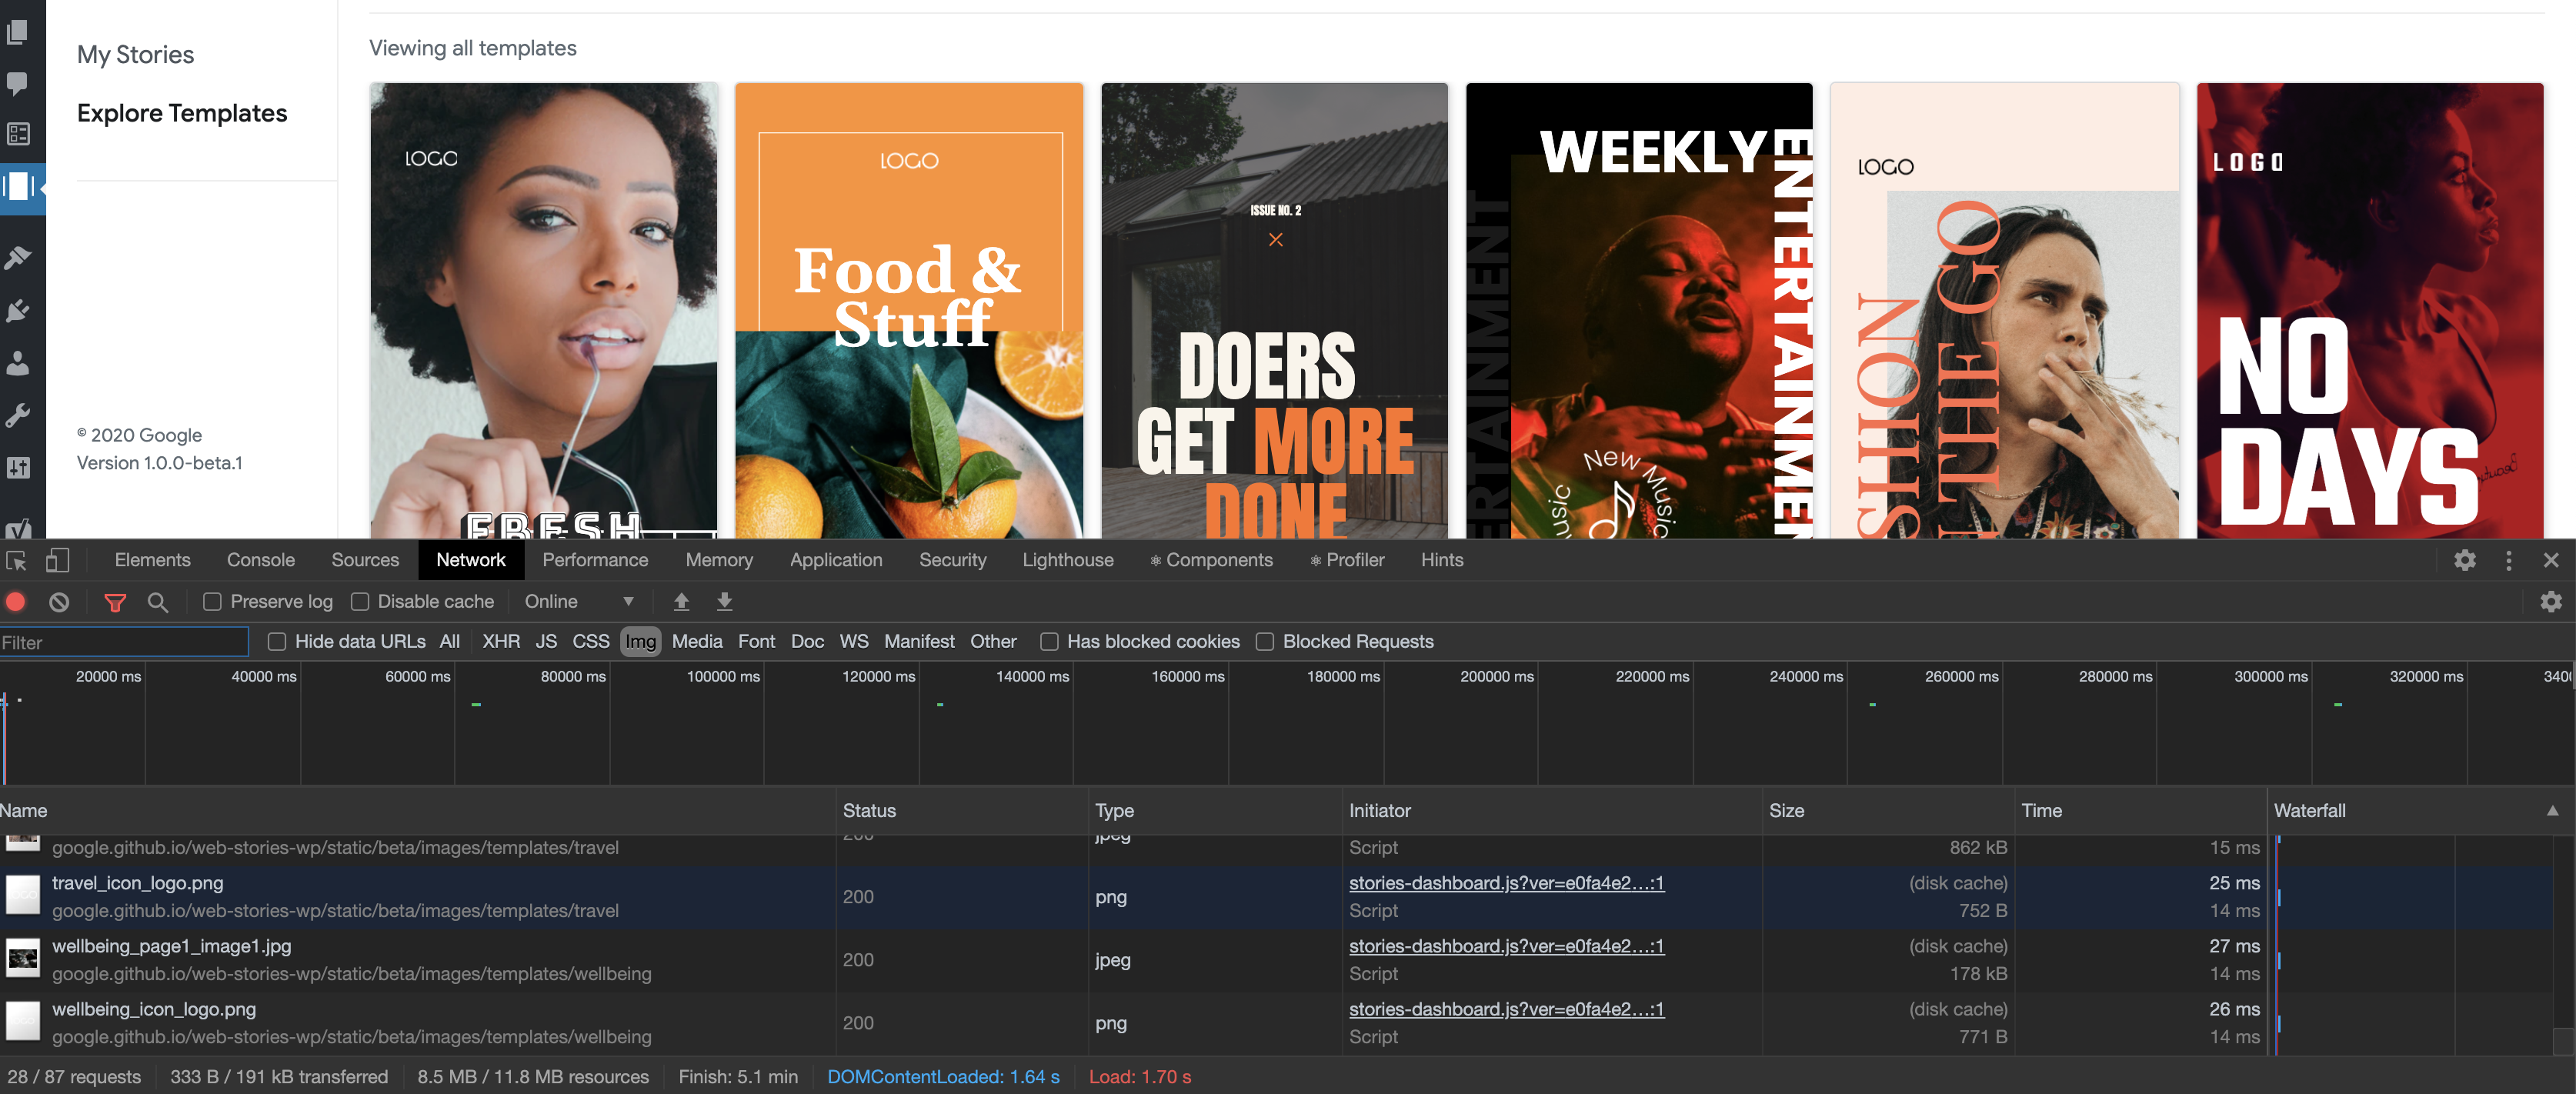Toggle the Img resource type filter
The width and height of the screenshot is (2576, 1094).
[x=641, y=642]
